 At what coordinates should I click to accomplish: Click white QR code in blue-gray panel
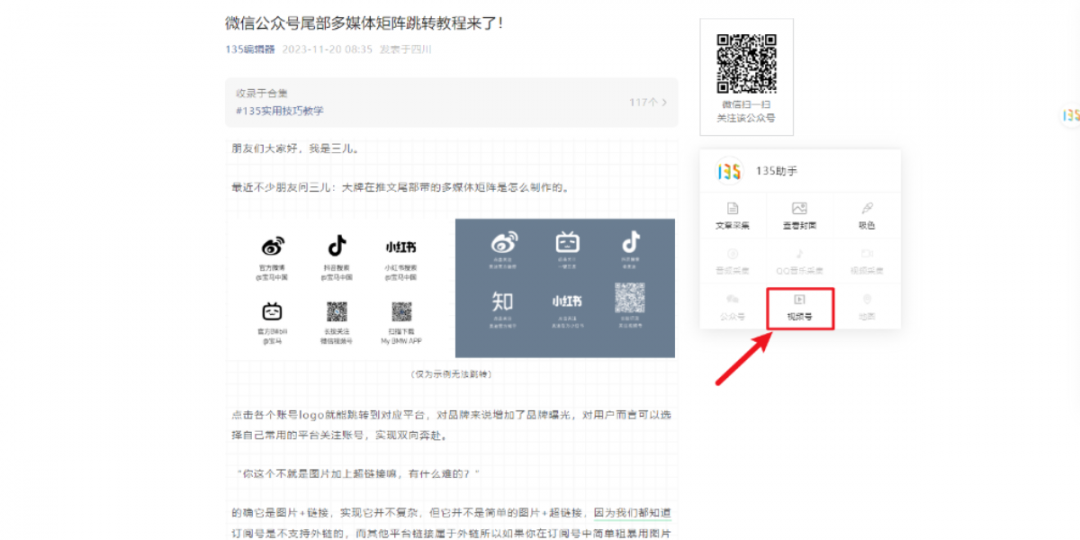(x=630, y=298)
